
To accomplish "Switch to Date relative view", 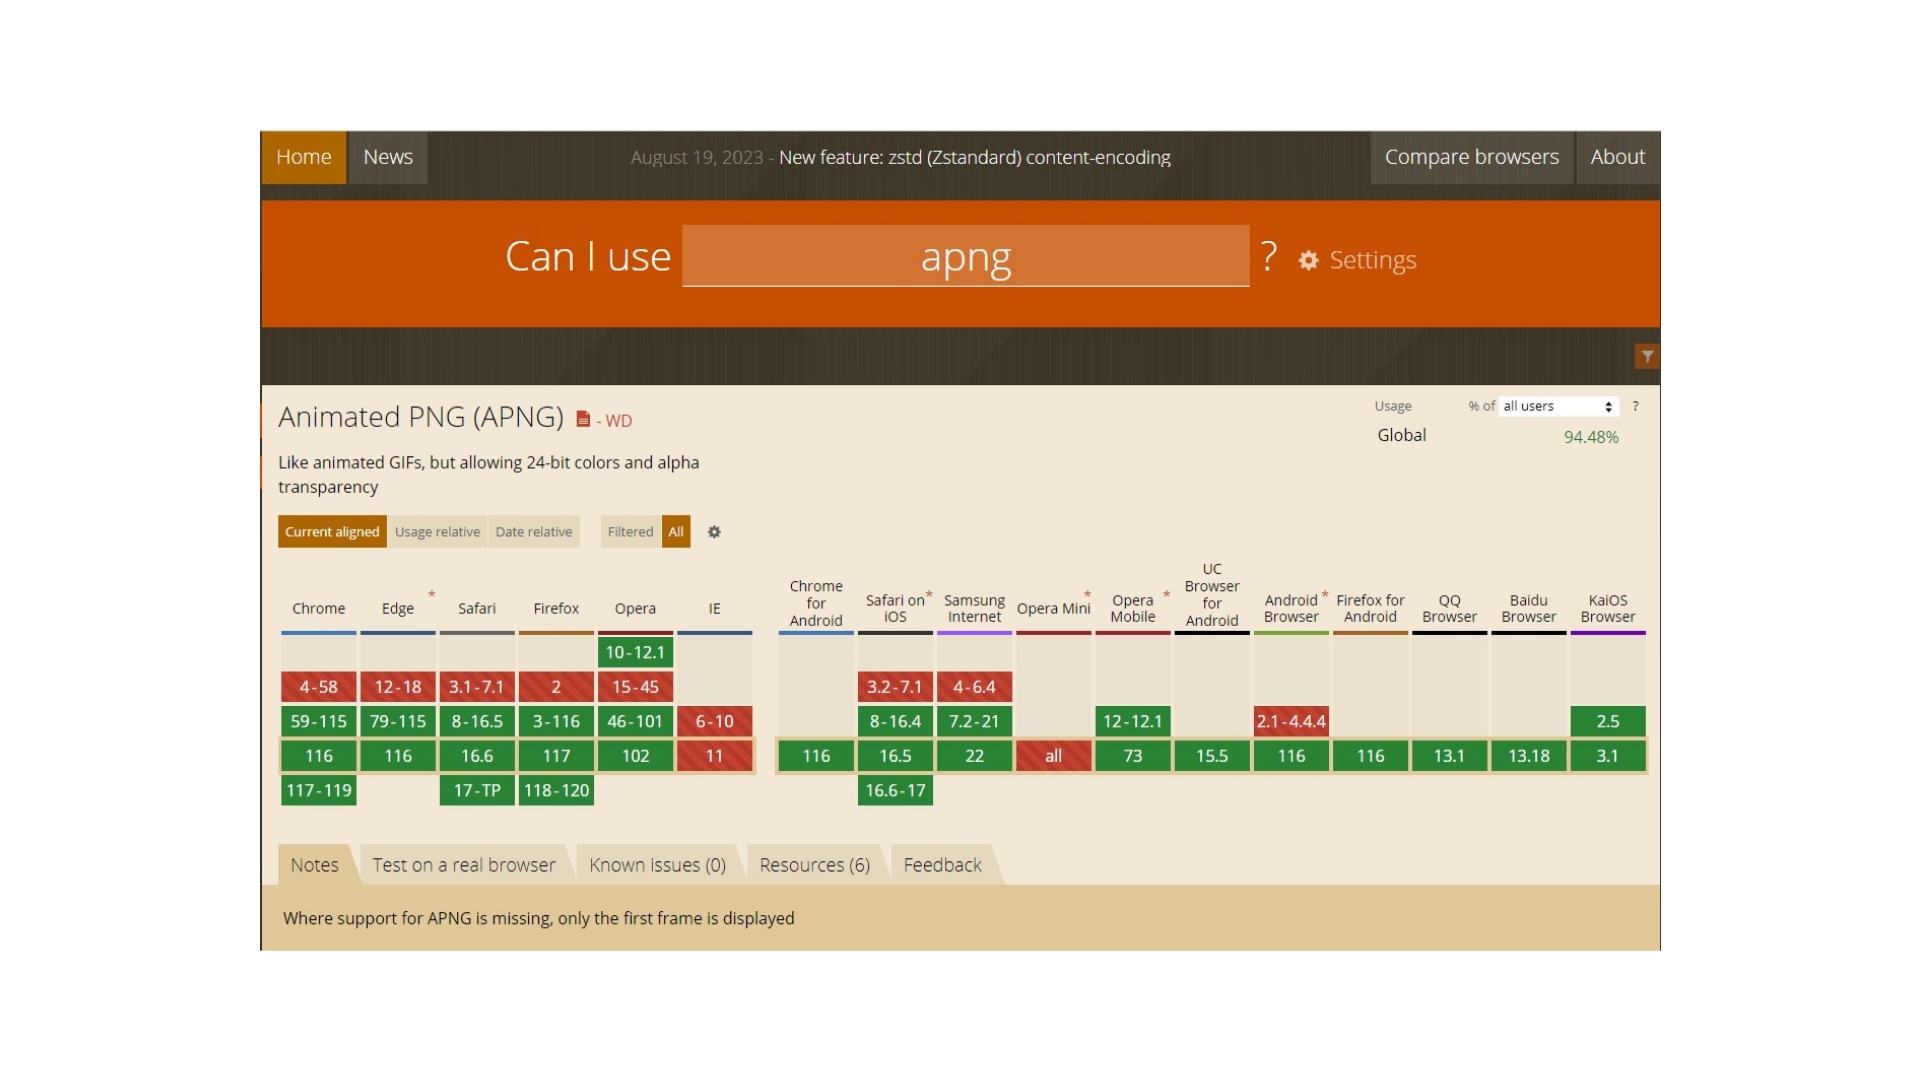I will (x=533, y=532).
